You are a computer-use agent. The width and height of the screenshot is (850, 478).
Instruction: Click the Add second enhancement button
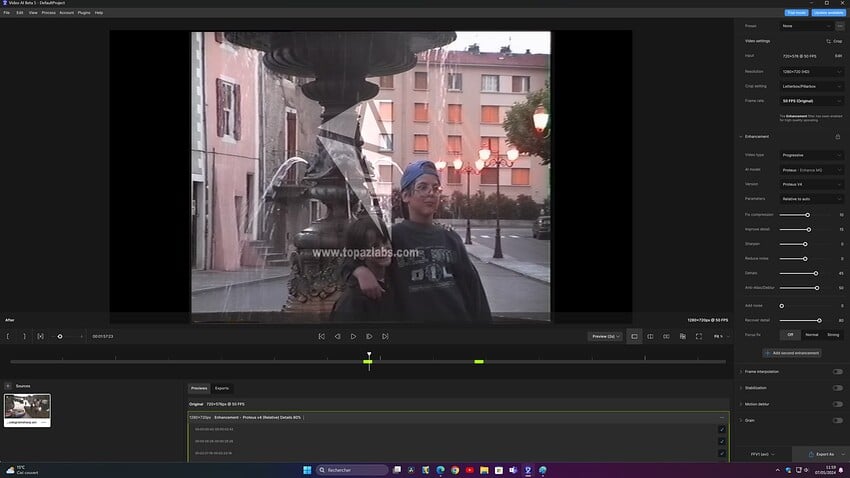tap(792, 353)
